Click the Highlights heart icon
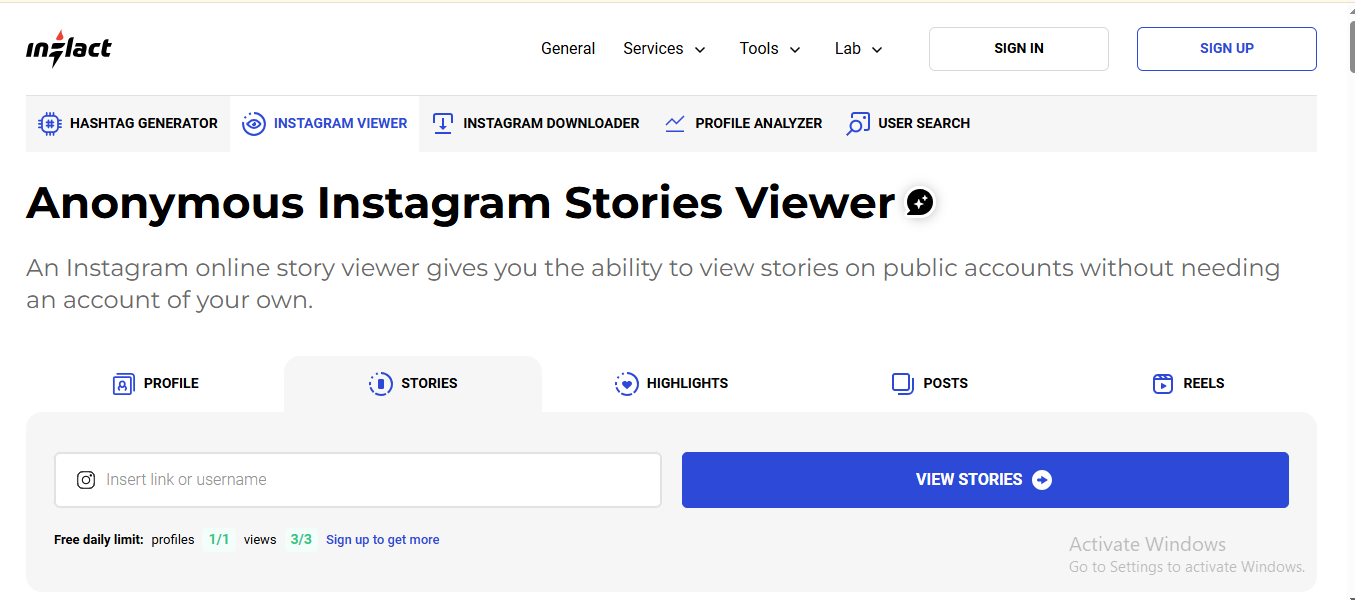1355x600 pixels. coord(626,383)
